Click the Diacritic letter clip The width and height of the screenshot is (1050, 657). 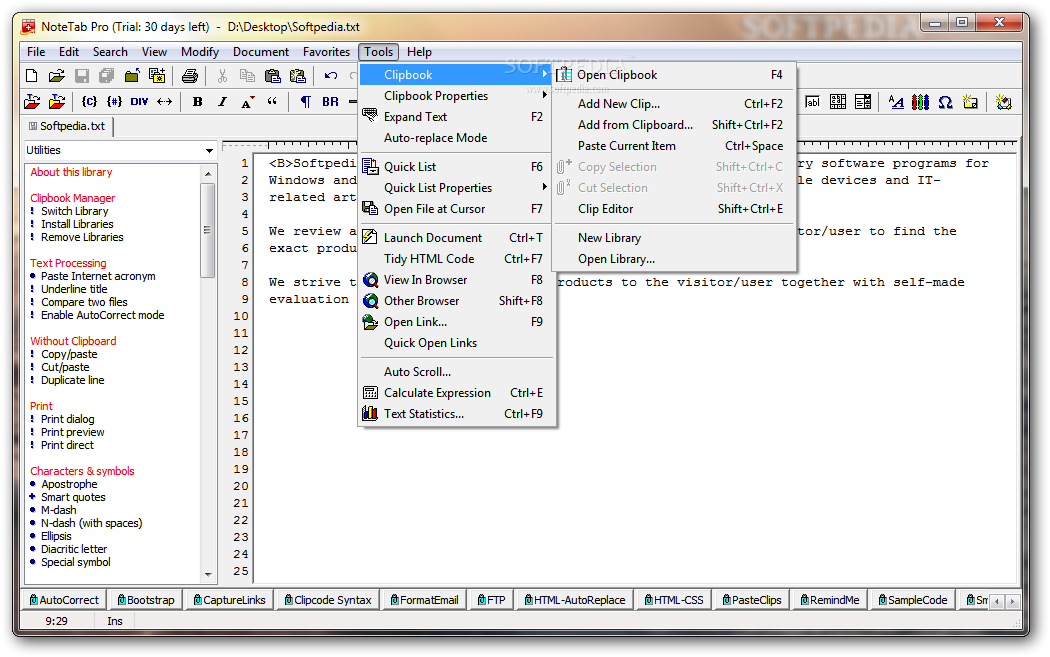pyautogui.click(x=74, y=549)
